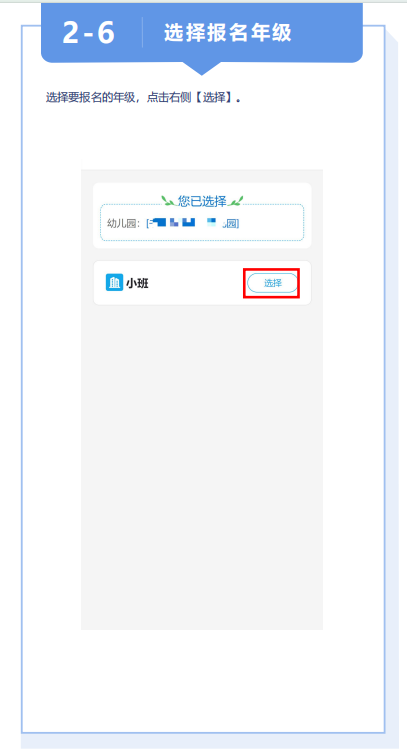Click the 选择 button for 小班
The height and width of the screenshot is (749, 407).
(x=273, y=283)
